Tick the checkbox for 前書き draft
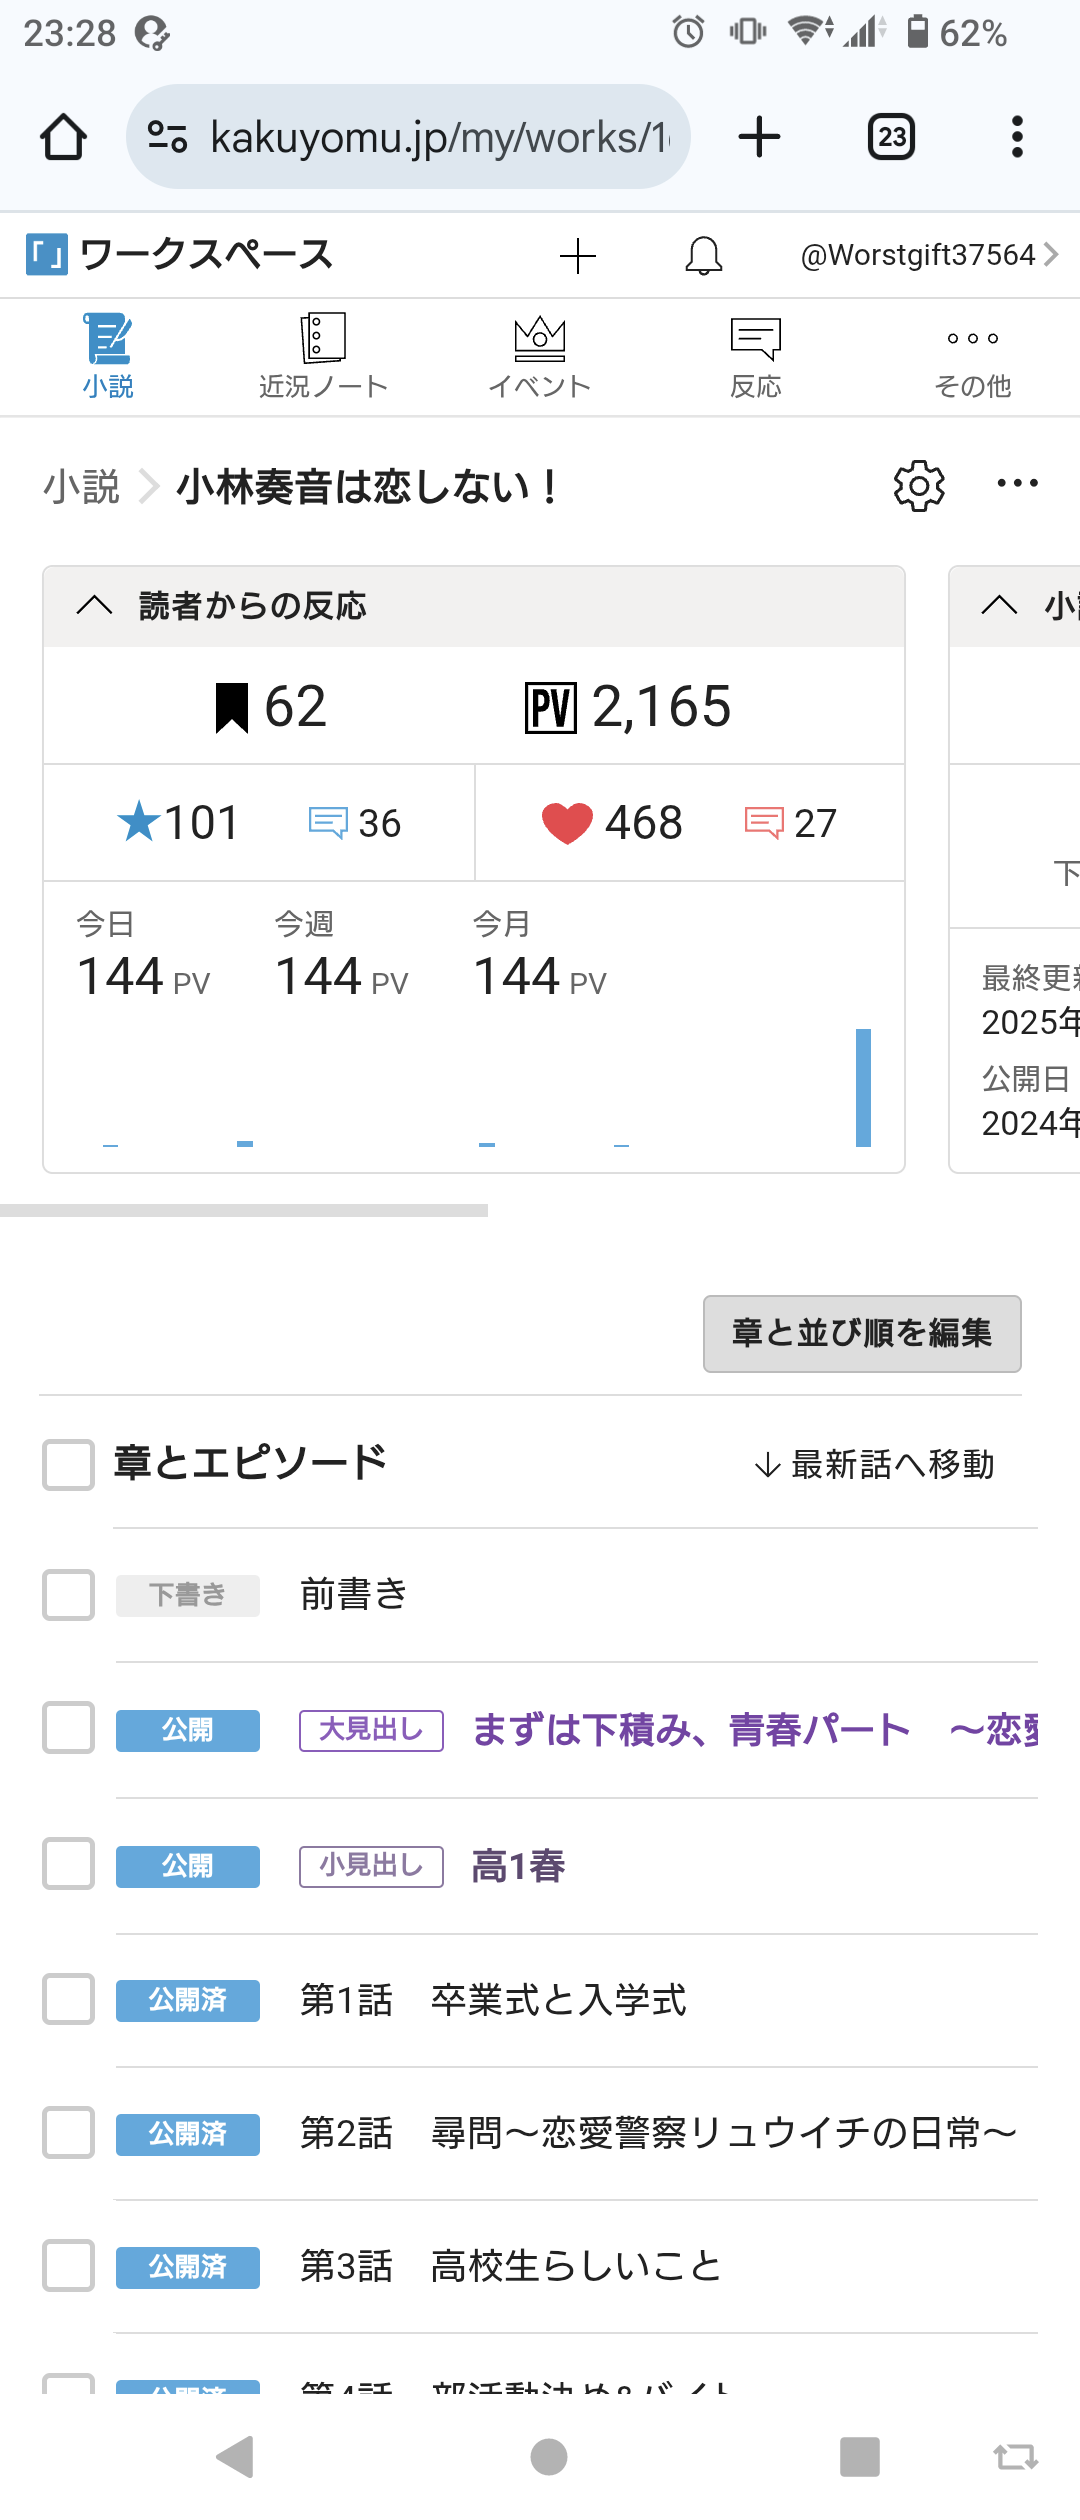This screenshot has width=1080, height=2520. 69,1594
